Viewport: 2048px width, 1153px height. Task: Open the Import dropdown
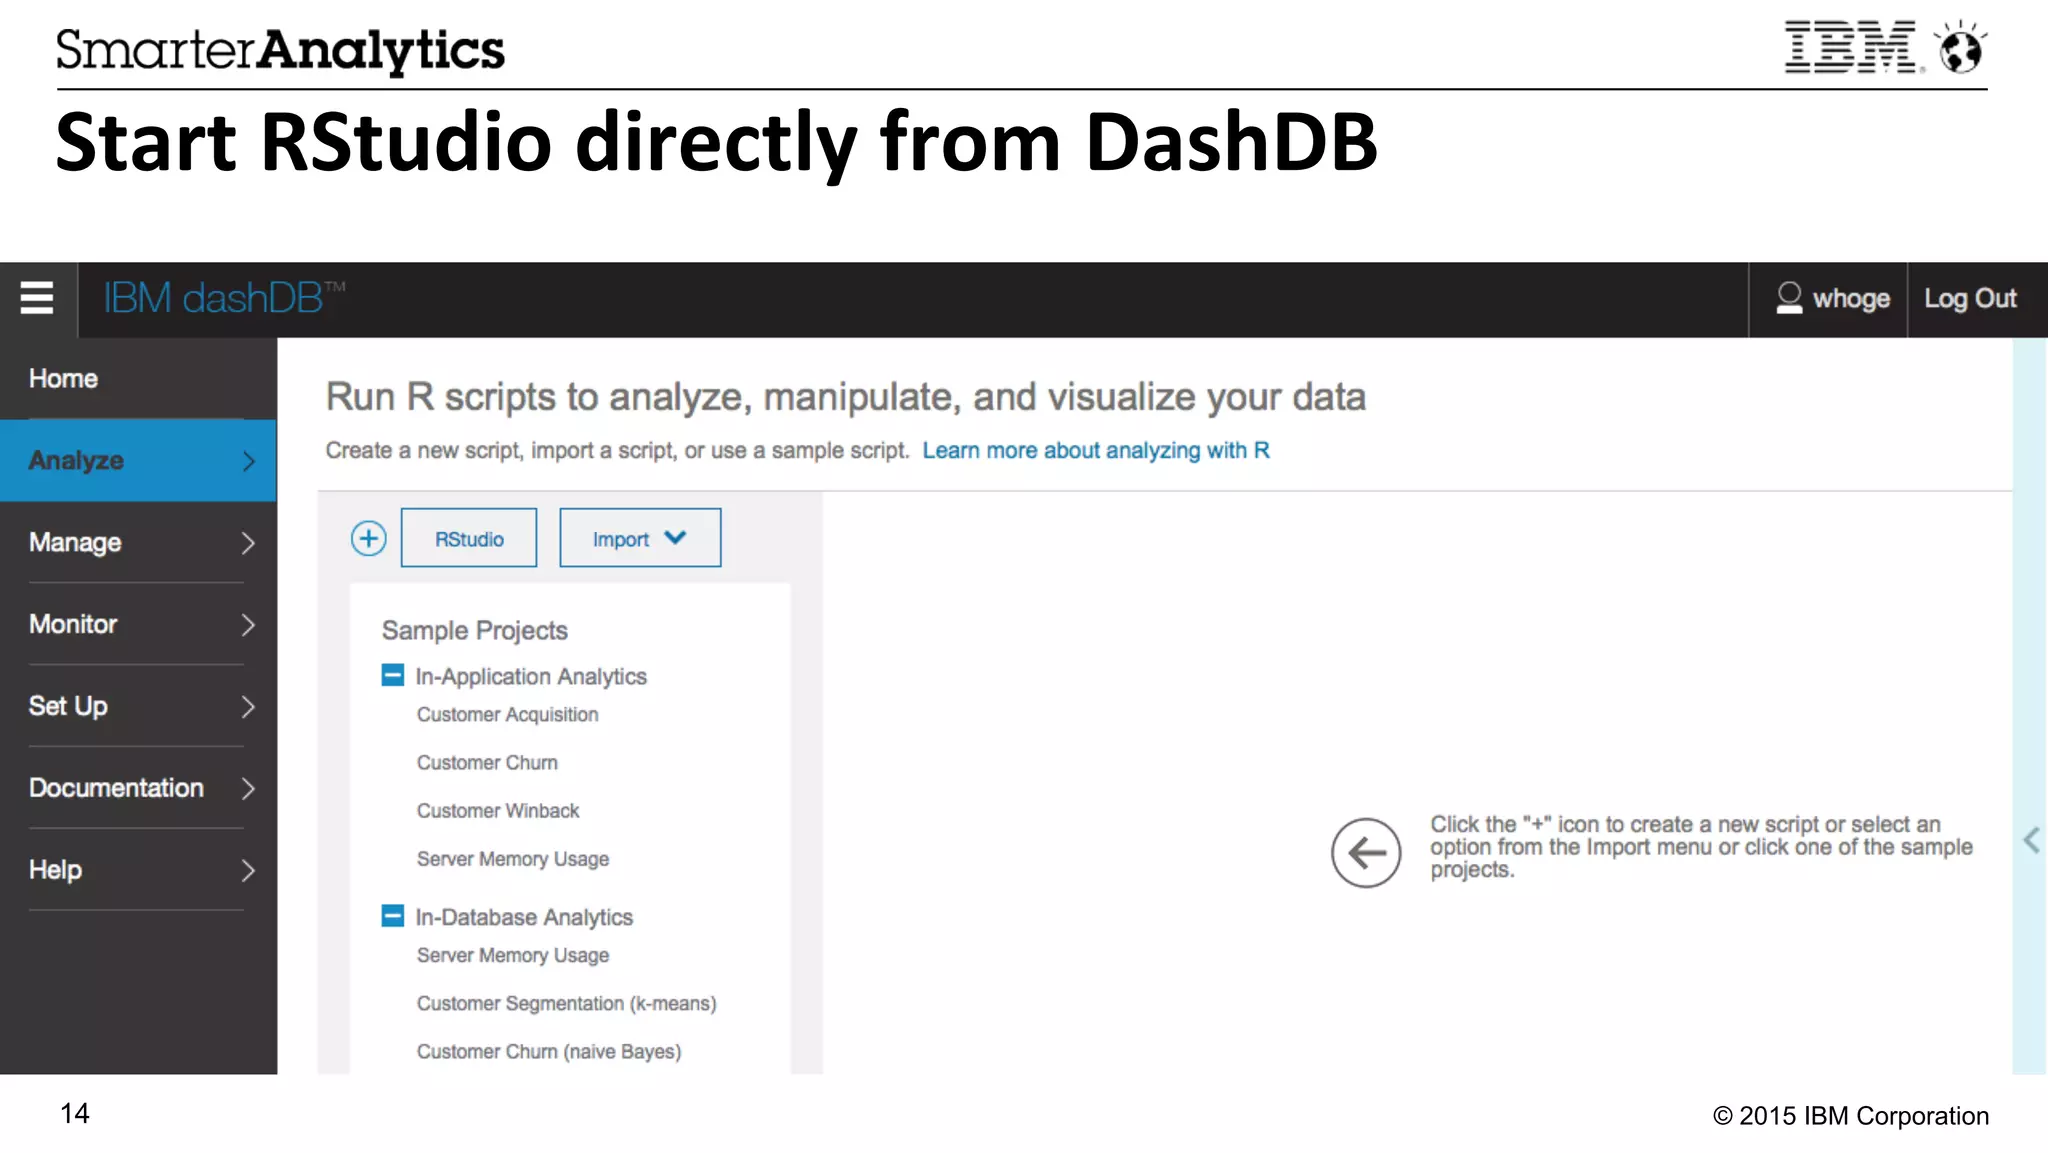[640, 538]
